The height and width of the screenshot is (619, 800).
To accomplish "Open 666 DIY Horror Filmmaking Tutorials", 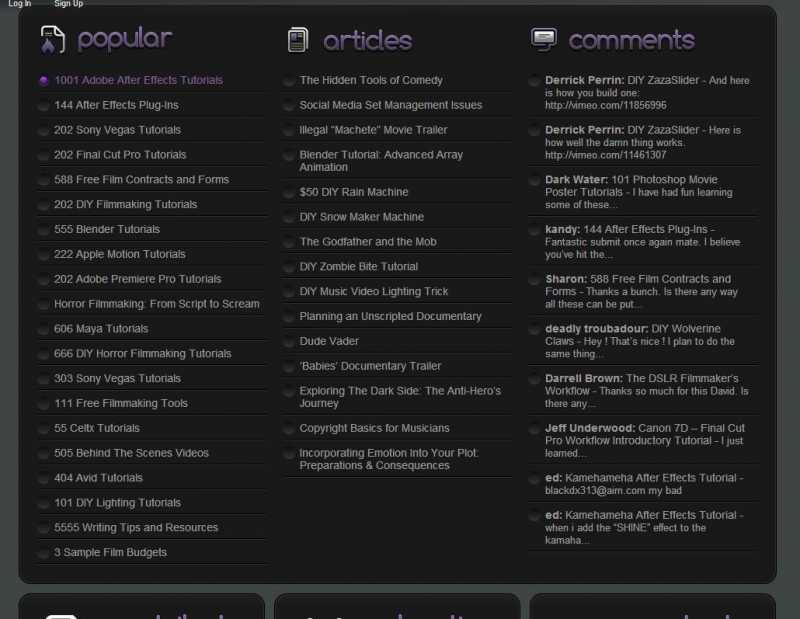I will [142, 354].
